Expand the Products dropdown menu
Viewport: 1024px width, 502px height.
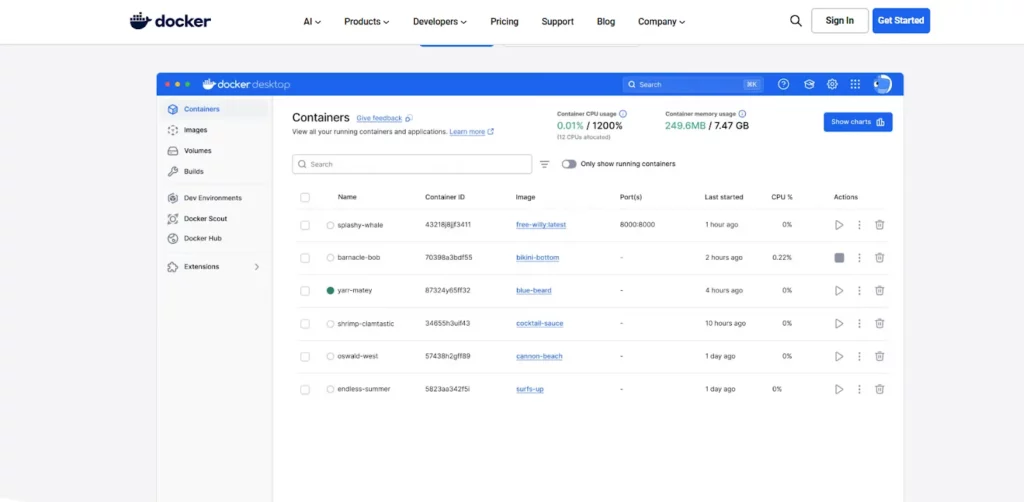[366, 21]
